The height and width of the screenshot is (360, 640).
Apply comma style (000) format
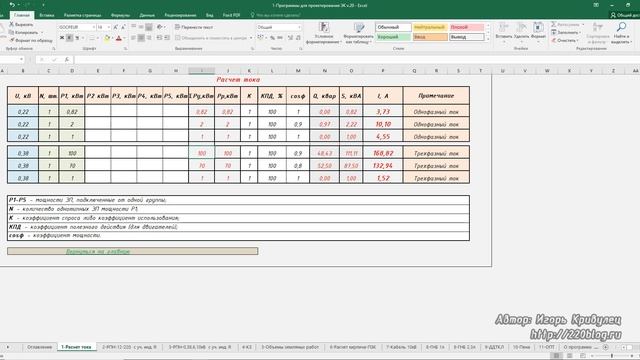(x=280, y=38)
